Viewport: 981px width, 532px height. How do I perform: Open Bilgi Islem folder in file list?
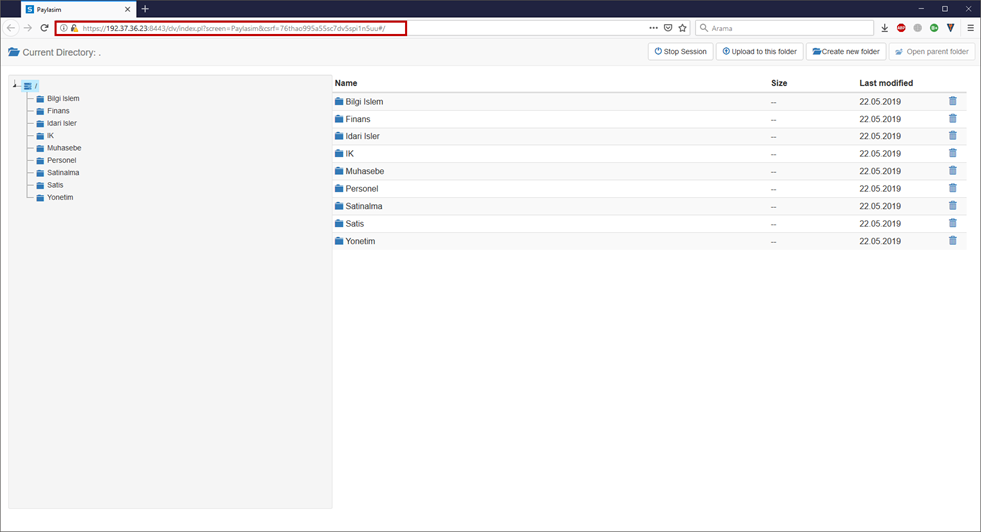(364, 101)
